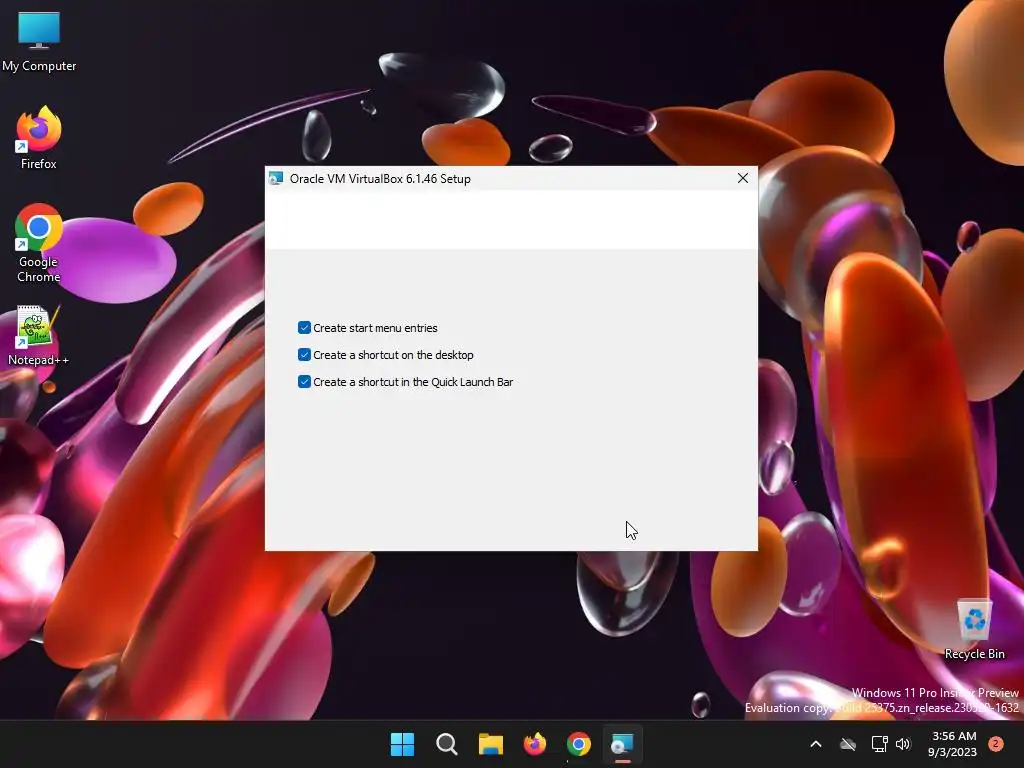1024x768 pixels.
Task: Open My Computer desktop icon
Action: pos(39,41)
